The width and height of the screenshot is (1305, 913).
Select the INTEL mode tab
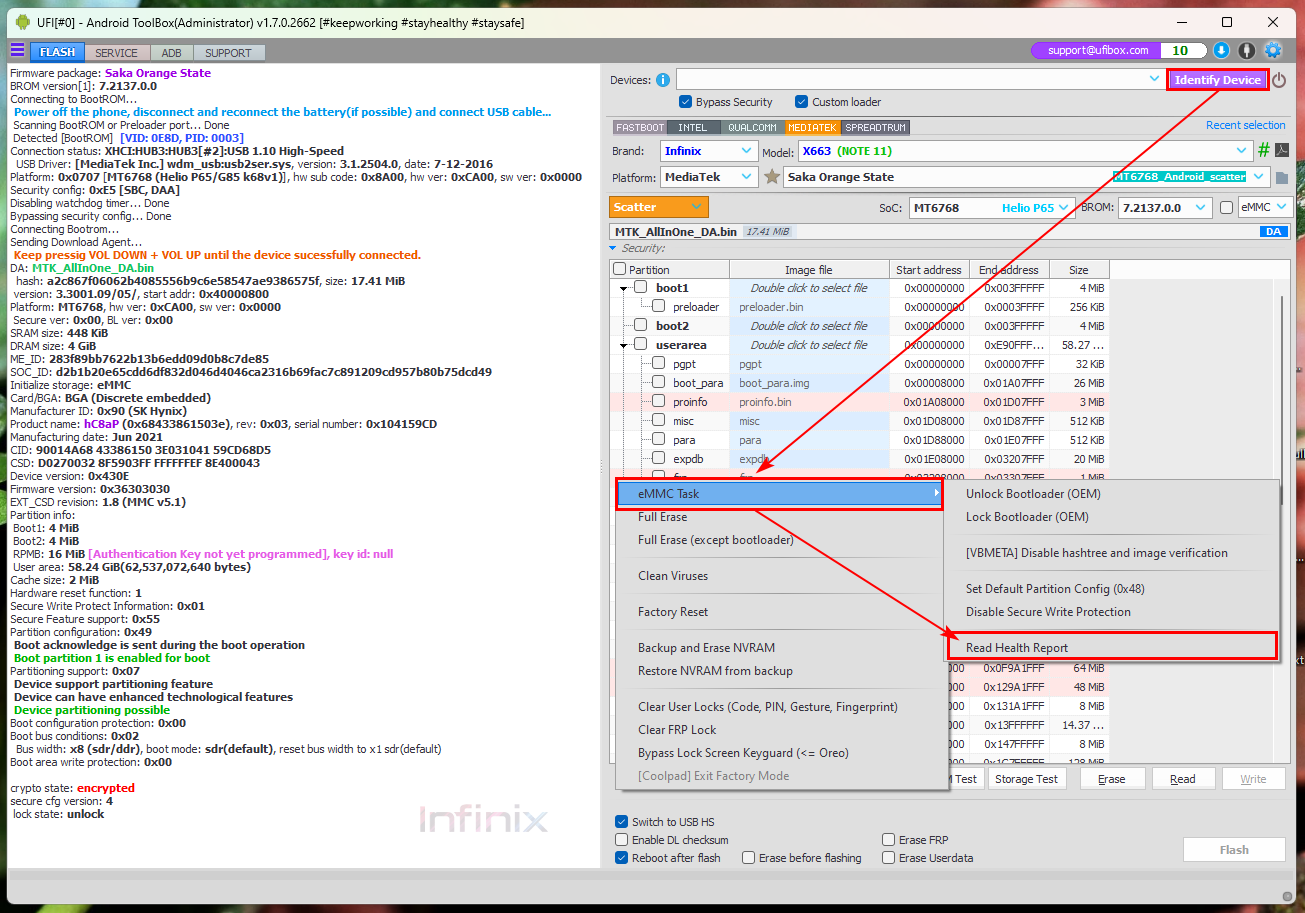click(693, 128)
